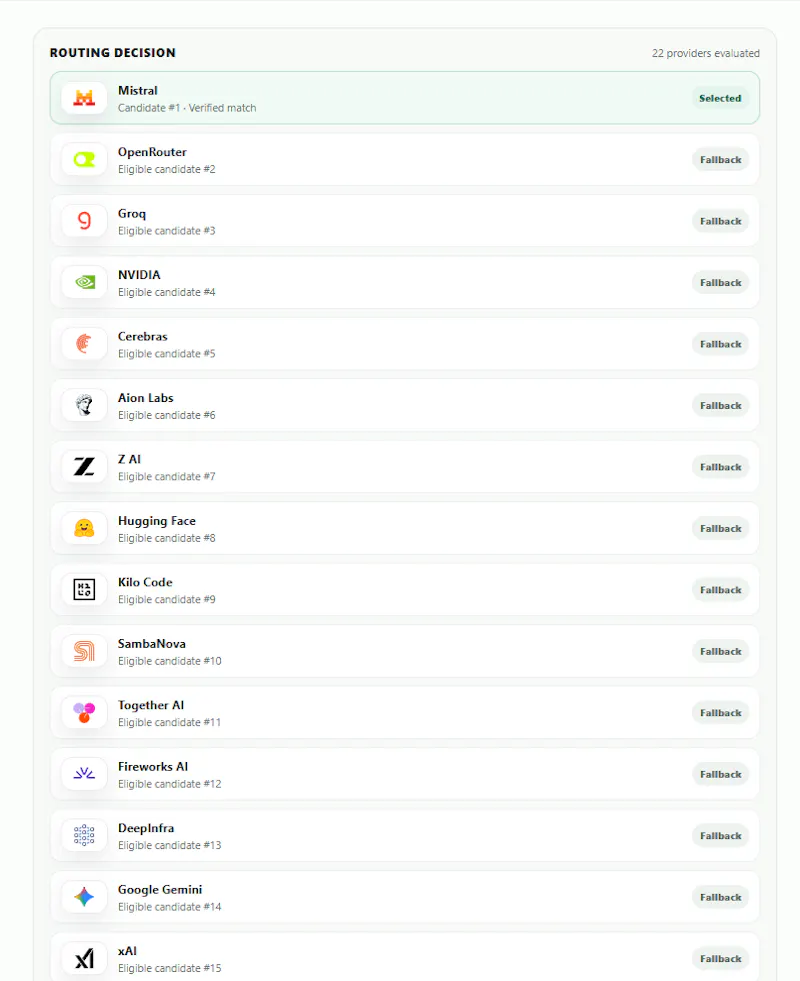Click the Fallback badge for Aion Labs
This screenshot has width=800, height=981.
point(721,405)
